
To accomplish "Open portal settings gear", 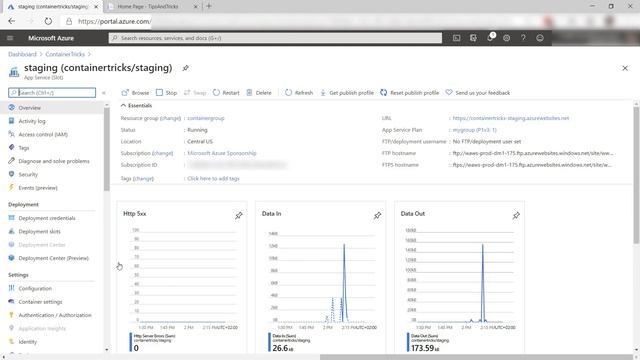I will [507, 38].
